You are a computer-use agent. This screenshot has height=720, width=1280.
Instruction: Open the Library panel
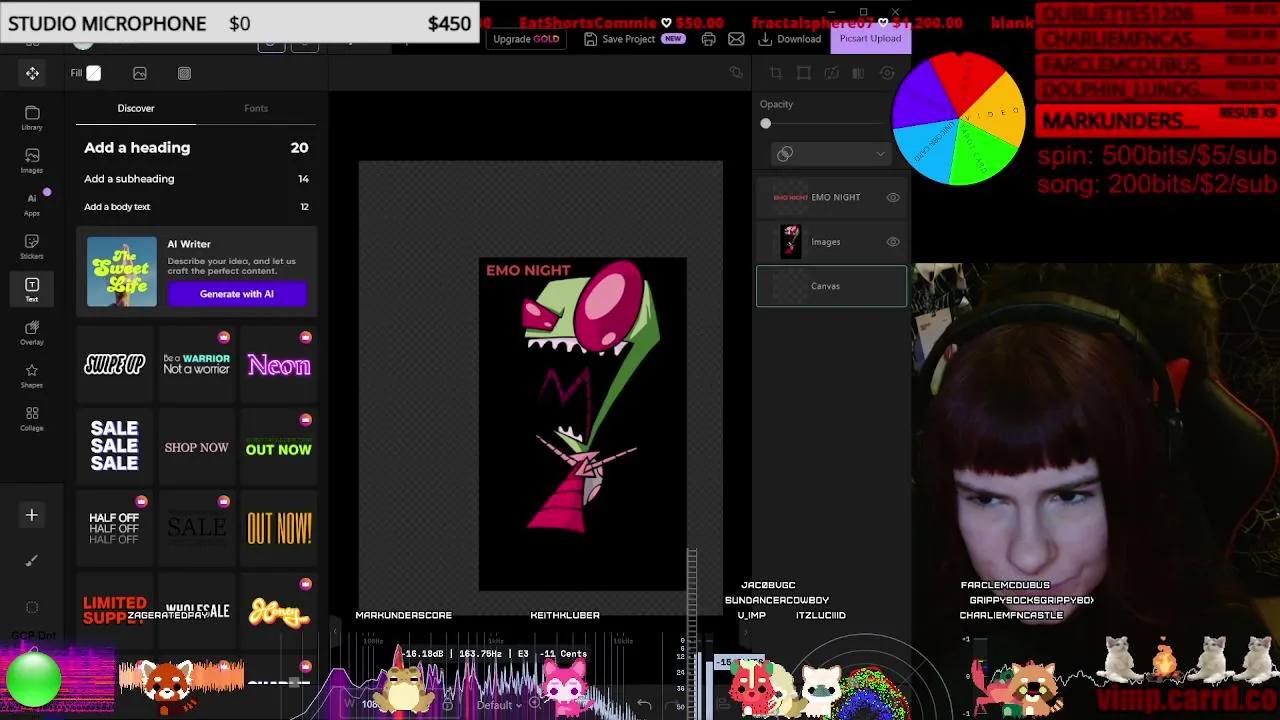(32, 118)
